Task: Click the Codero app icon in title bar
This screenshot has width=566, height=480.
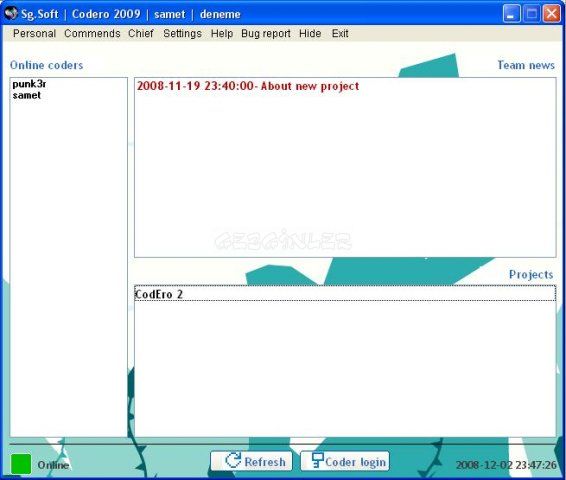Action: (11, 13)
